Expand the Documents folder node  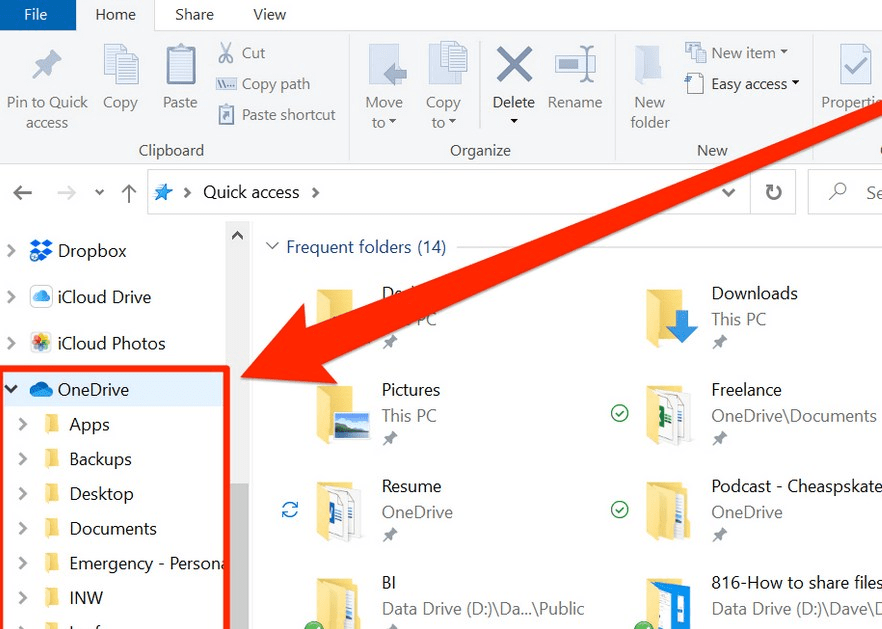22,529
